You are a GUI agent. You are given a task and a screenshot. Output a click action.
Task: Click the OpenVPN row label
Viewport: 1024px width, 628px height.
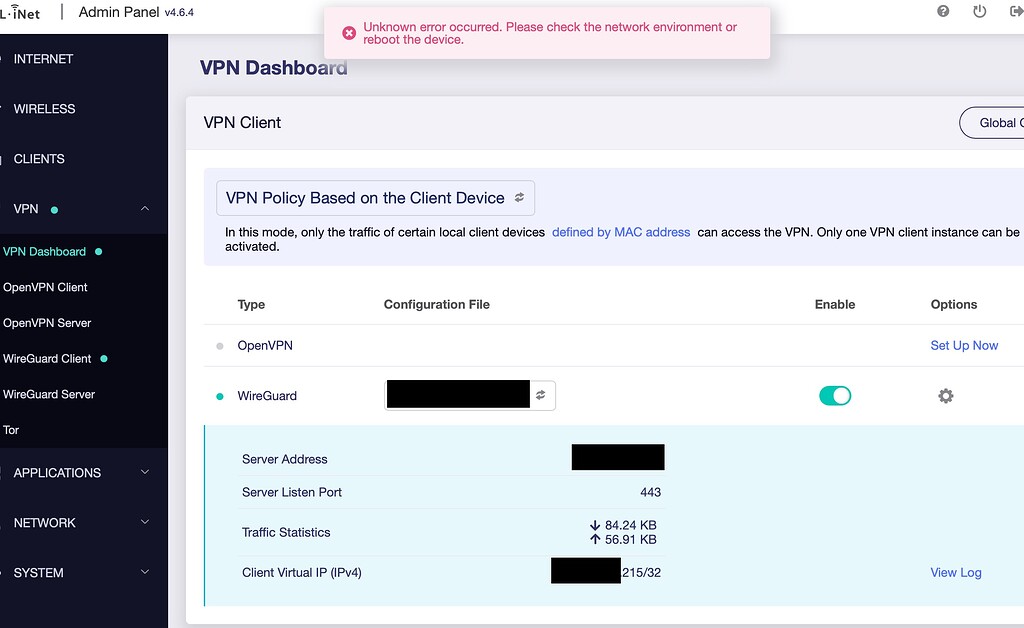264,345
